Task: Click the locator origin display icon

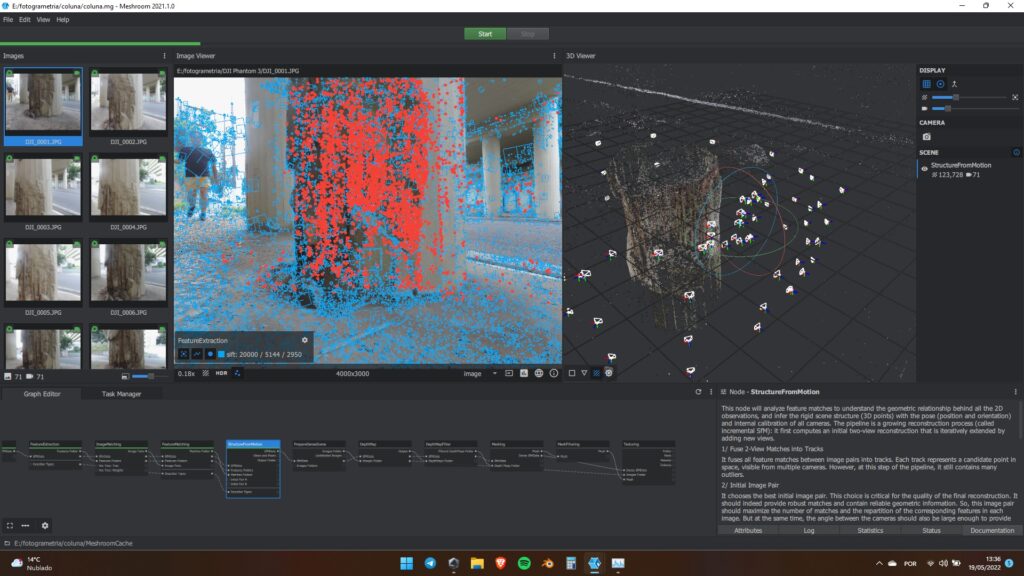Action: [955, 84]
